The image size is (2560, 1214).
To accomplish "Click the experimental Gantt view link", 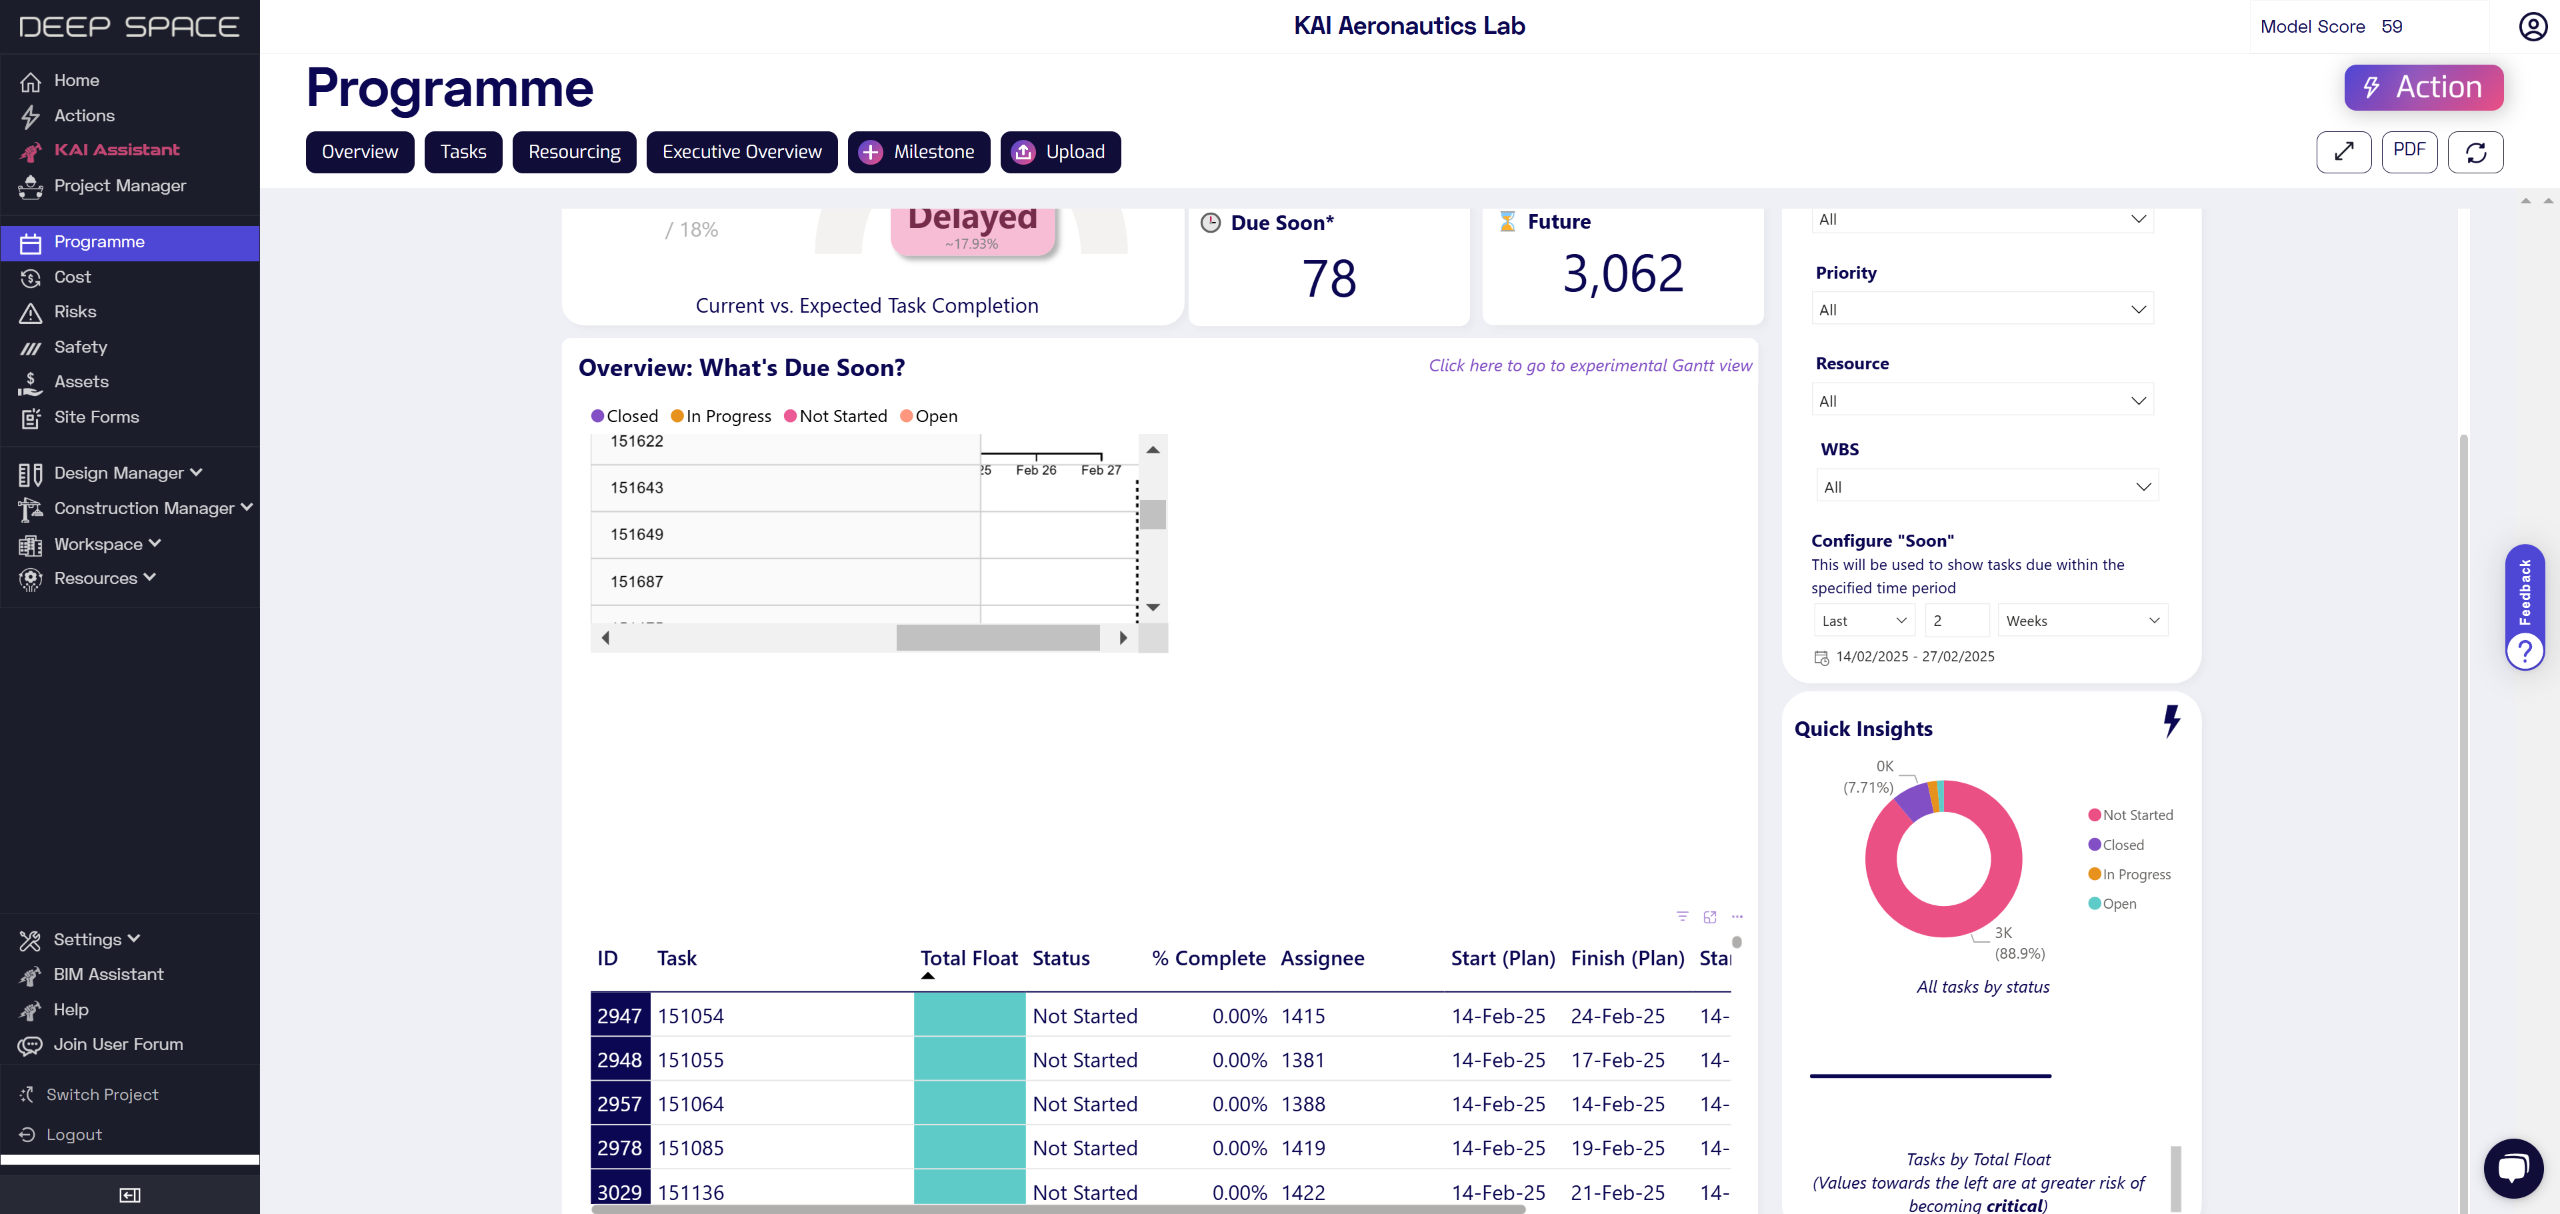I will [1590, 366].
